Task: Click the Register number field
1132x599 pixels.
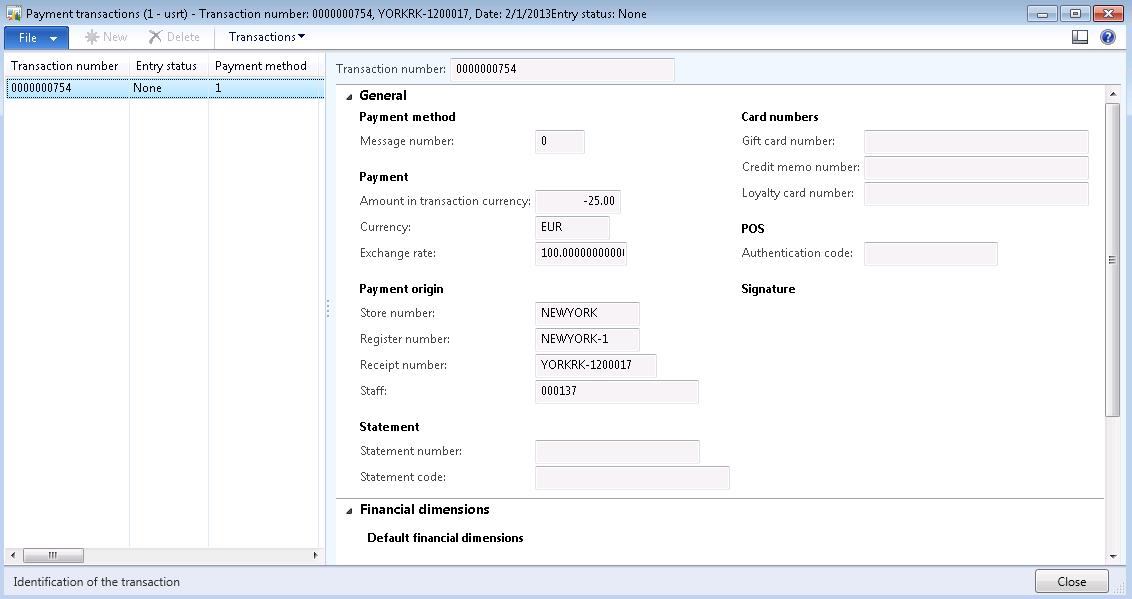Action: [x=587, y=339]
